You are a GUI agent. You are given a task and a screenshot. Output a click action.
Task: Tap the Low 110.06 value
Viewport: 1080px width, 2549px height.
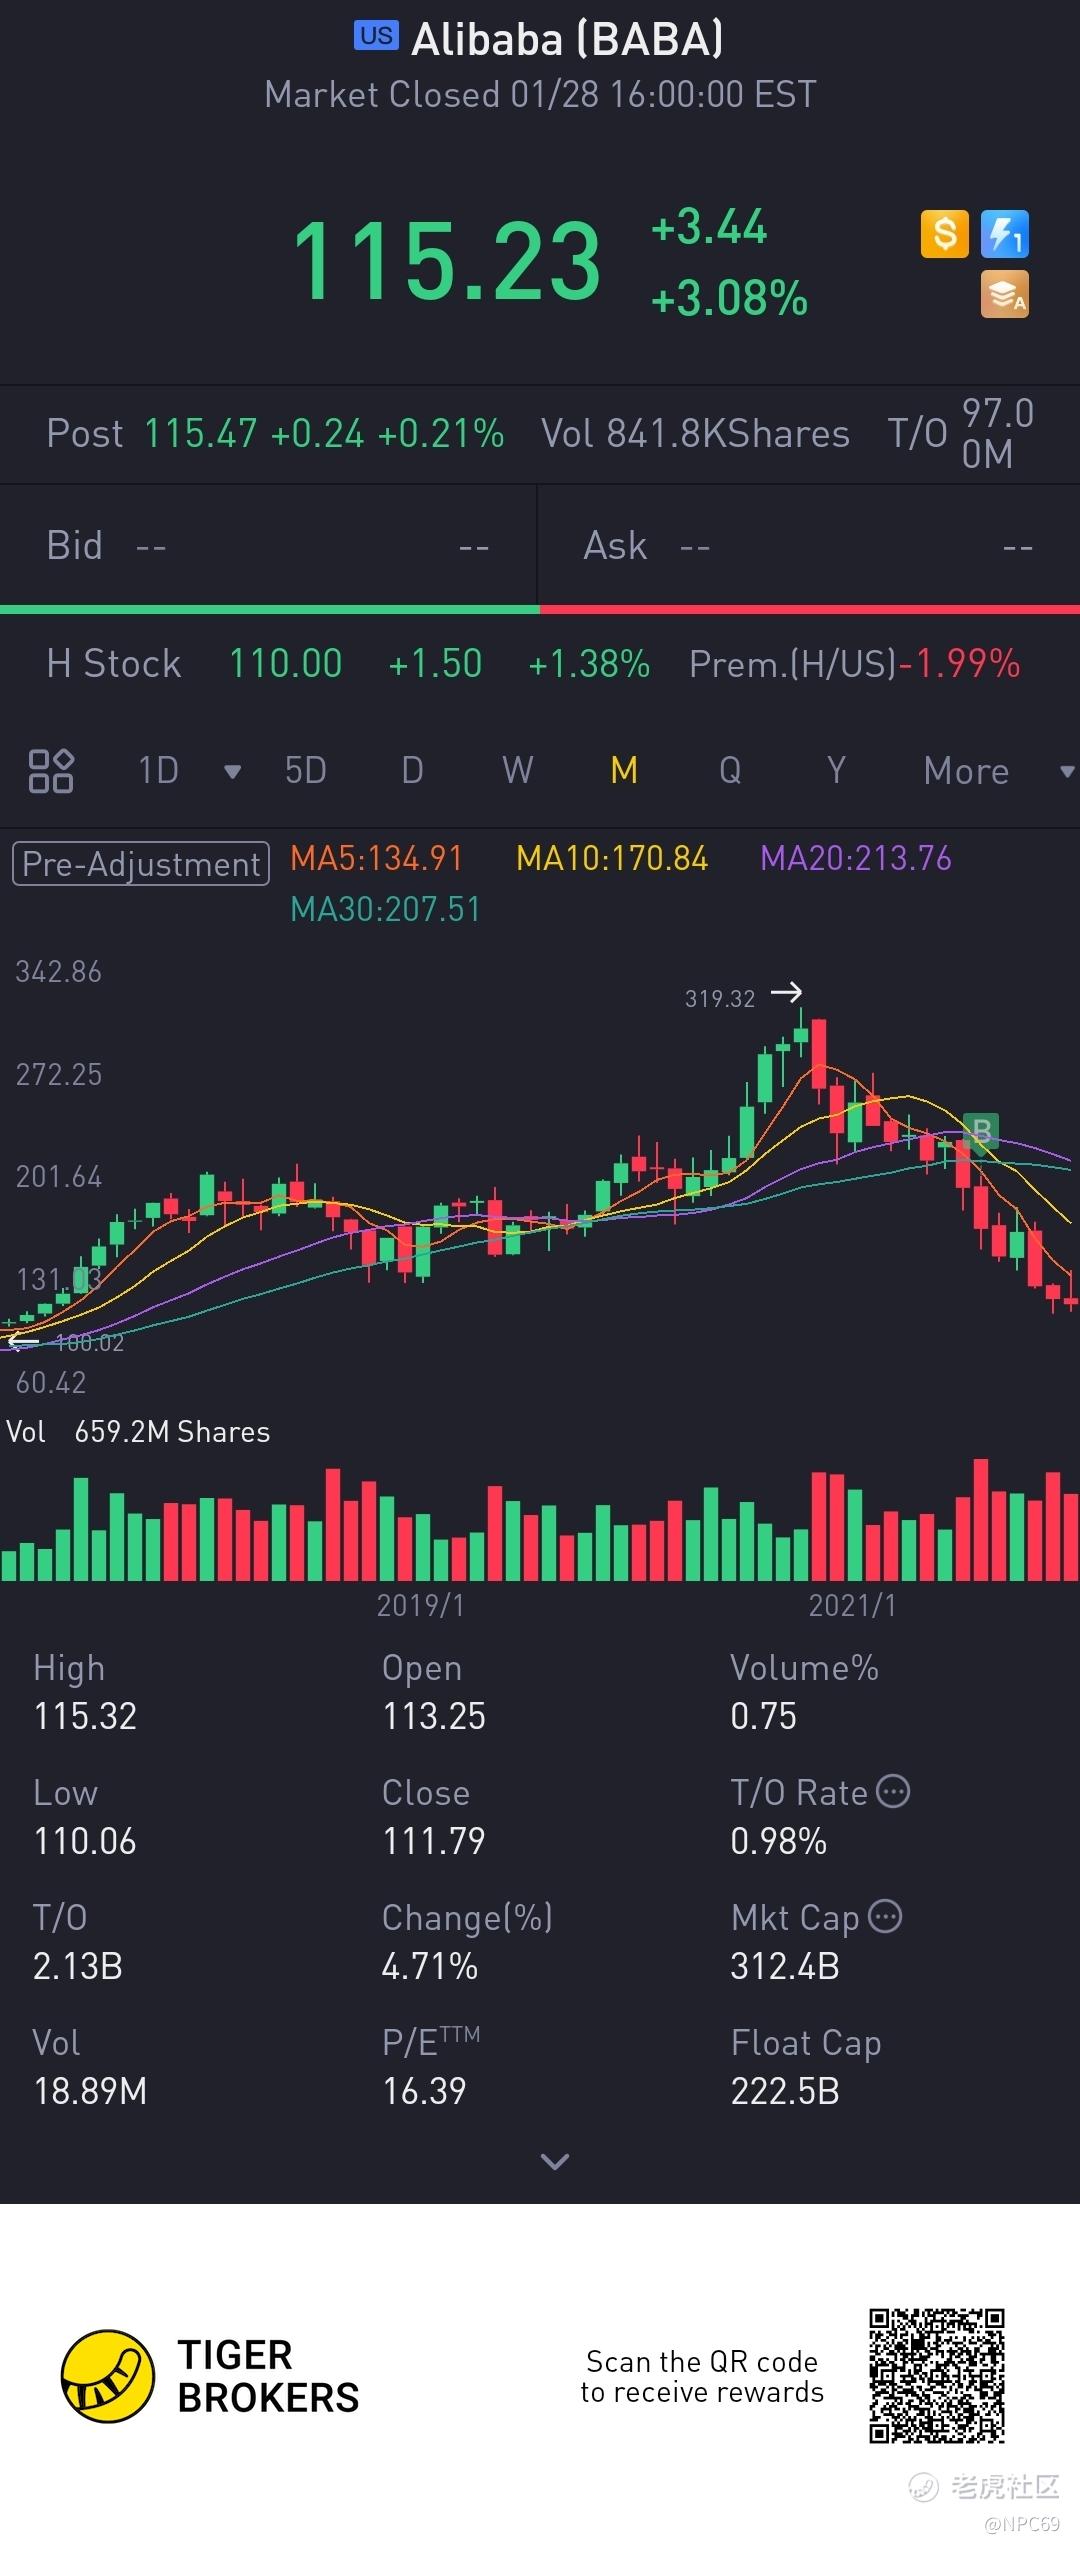pos(85,1841)
